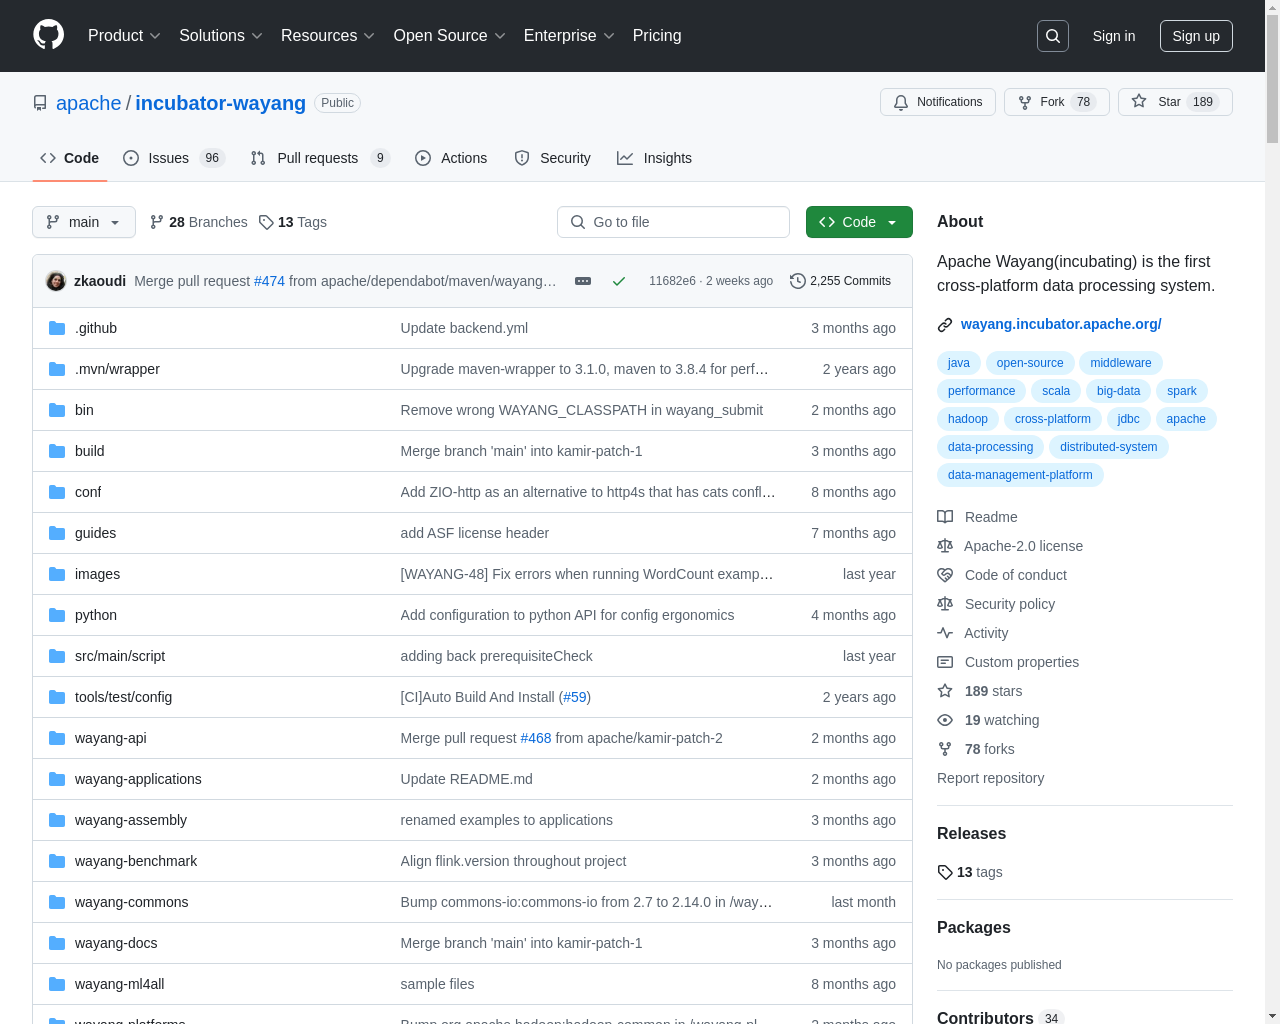
Task: Switch to the Pull requests tab
Action: pos(320,158)
